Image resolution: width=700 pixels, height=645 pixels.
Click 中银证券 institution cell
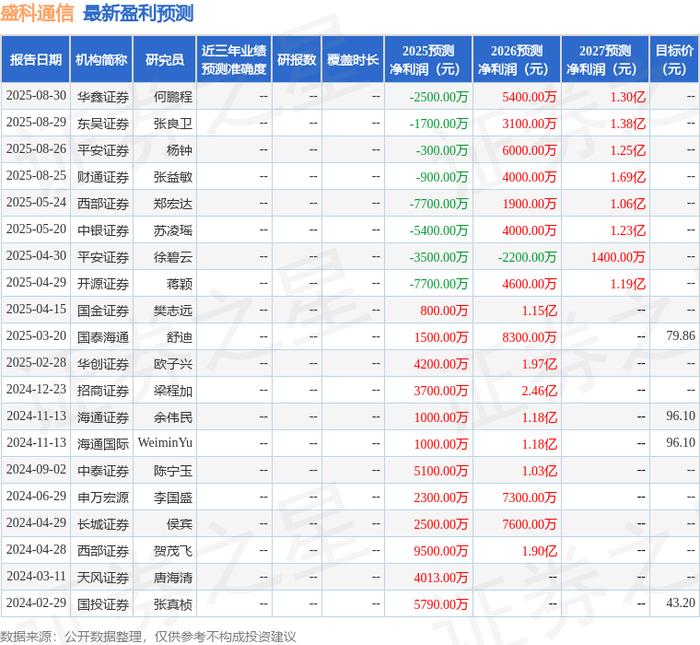pos(103,230)
